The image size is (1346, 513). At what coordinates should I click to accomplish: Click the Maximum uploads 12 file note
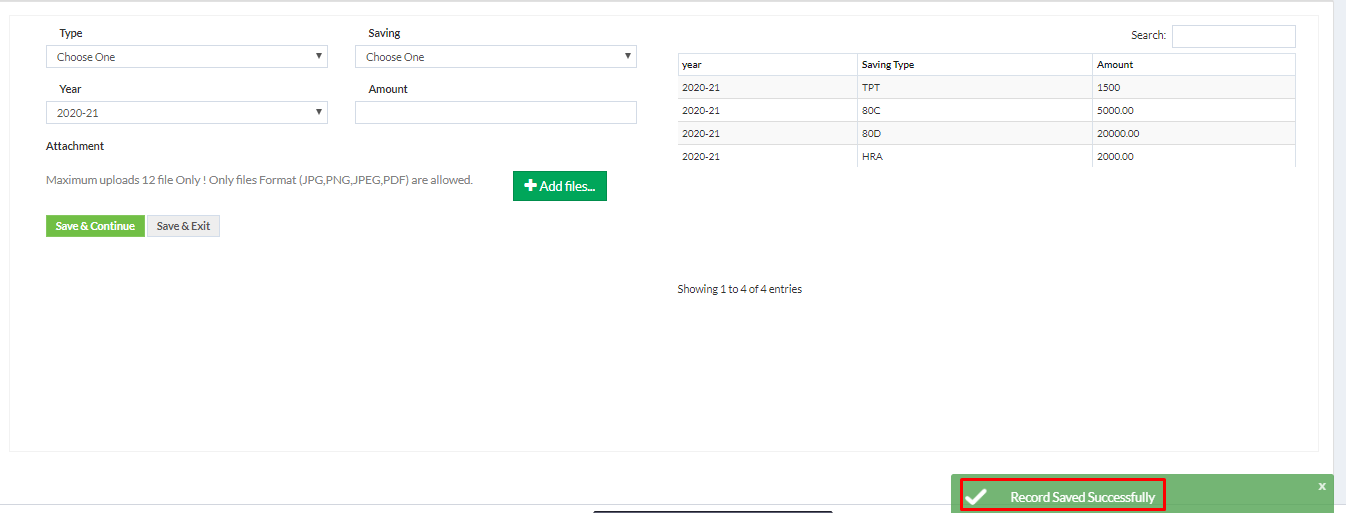coord(259,180)
